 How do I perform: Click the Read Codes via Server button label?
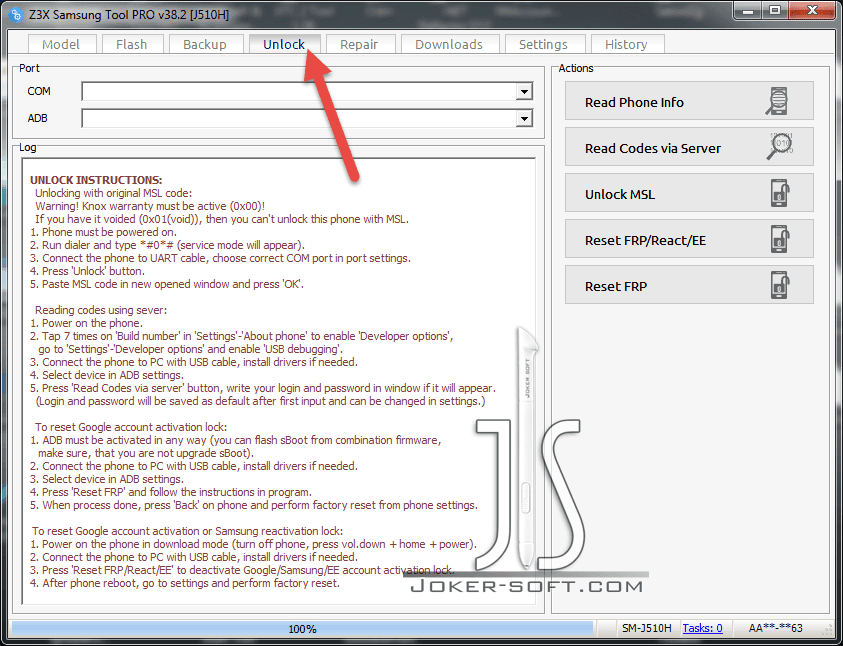[653, 148]
